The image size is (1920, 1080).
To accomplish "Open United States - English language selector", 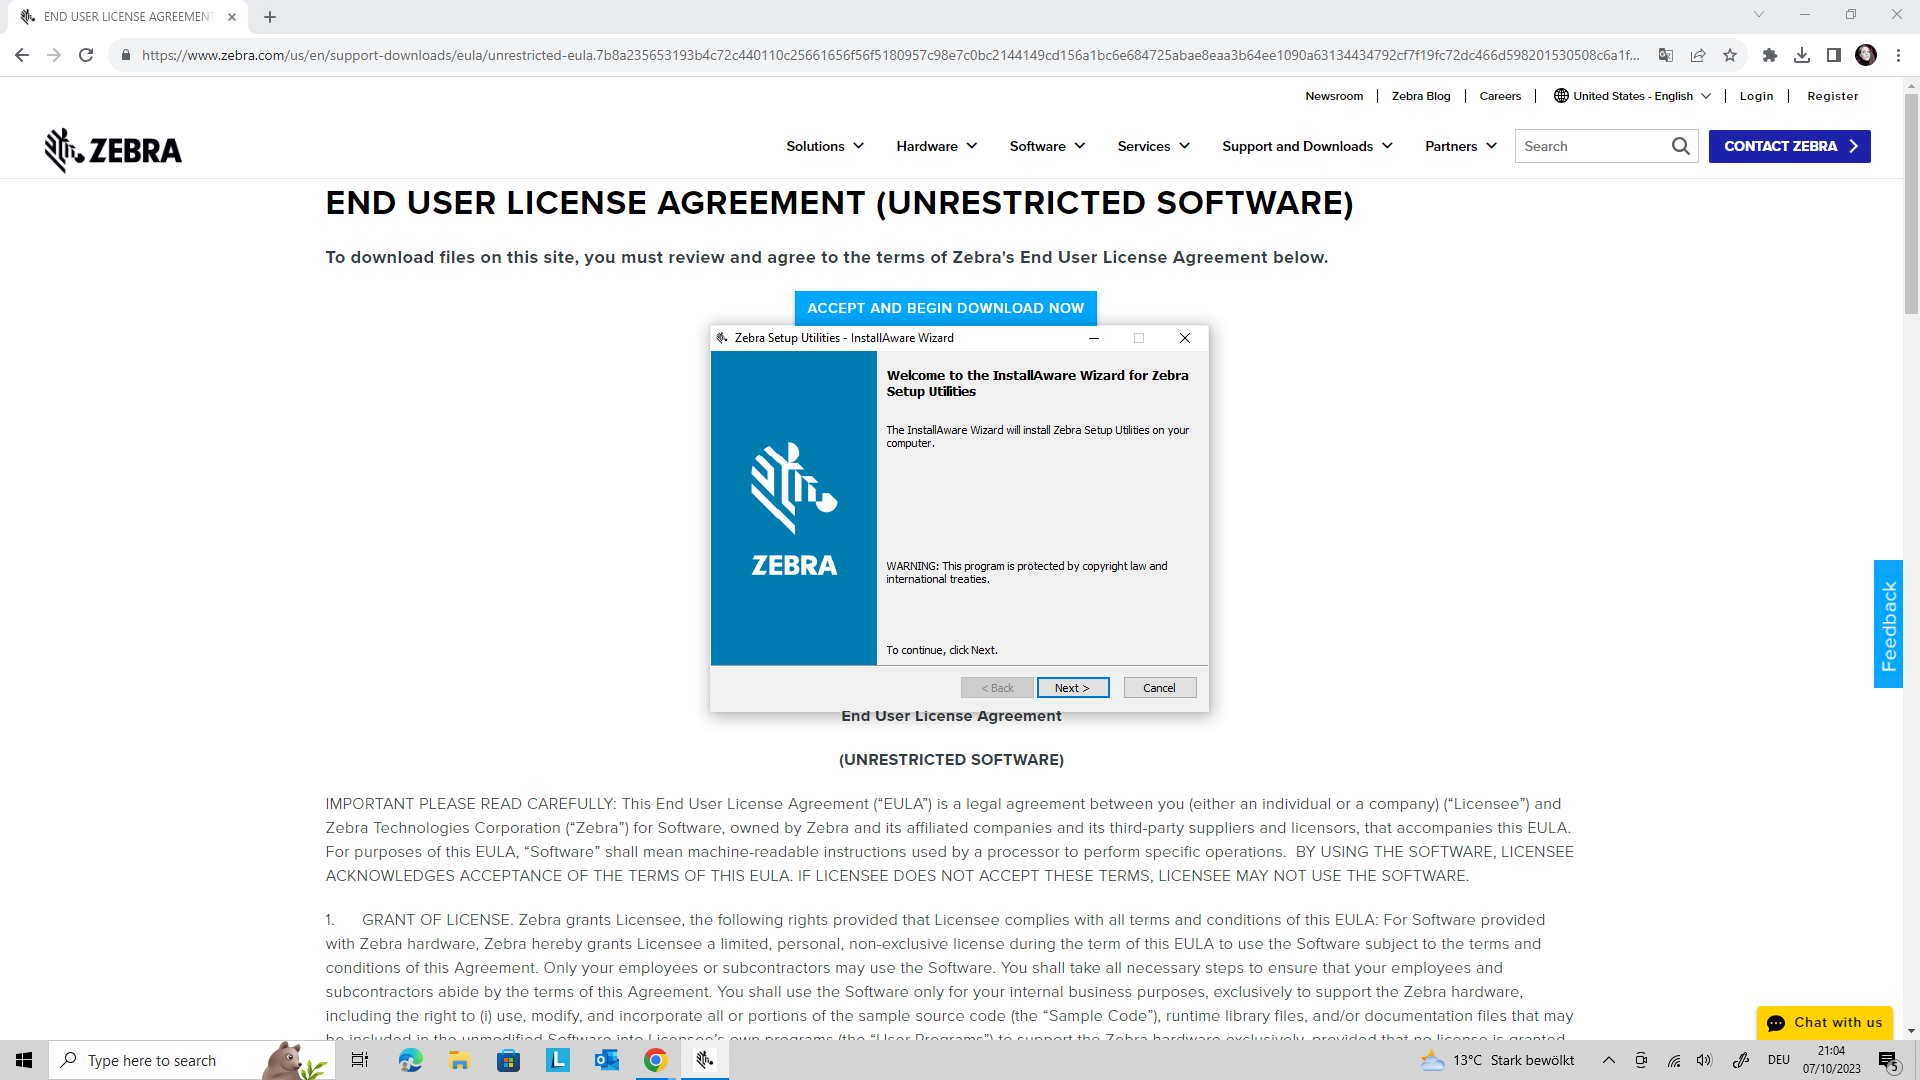I will tap(1632, 96).
